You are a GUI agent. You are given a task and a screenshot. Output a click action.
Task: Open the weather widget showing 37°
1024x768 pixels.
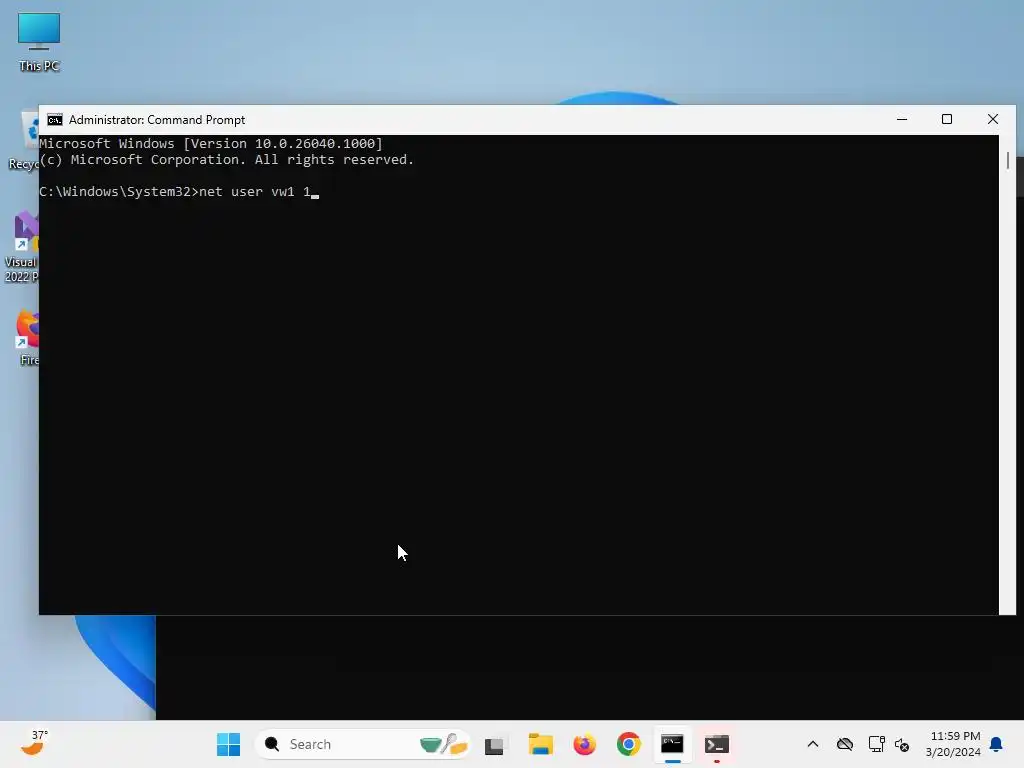35,743
